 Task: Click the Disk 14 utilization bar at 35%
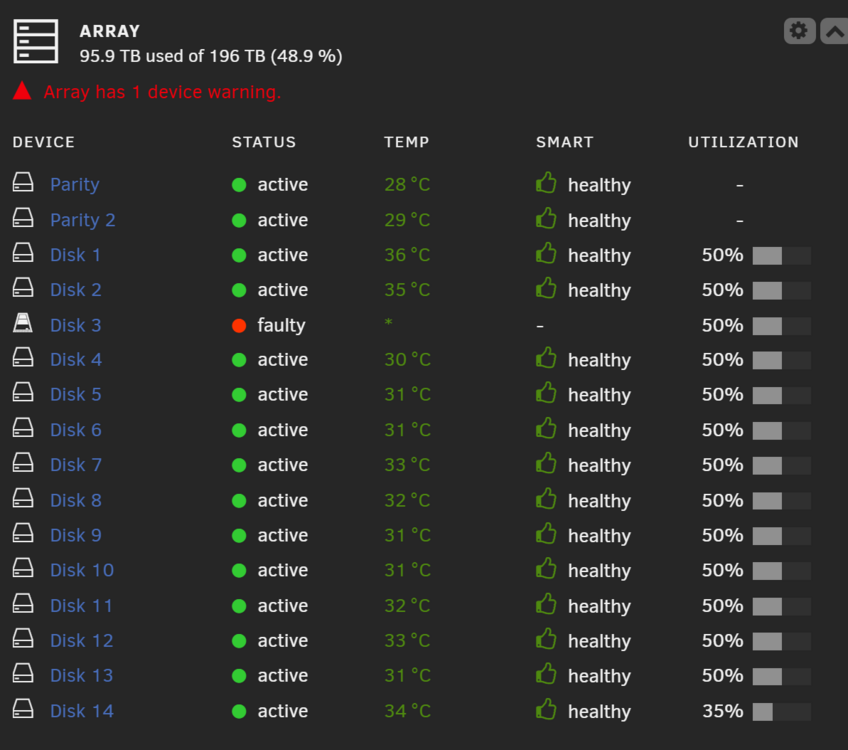(781, 712)
